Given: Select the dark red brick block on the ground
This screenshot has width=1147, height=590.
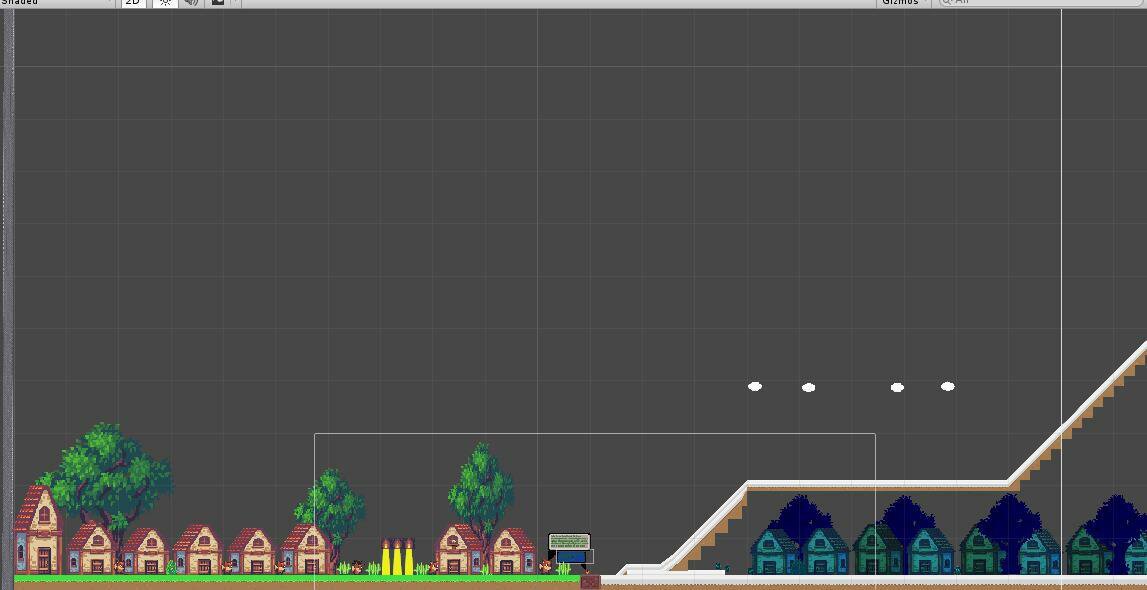Looking at the screenshot, I should (x=590, y=582).
